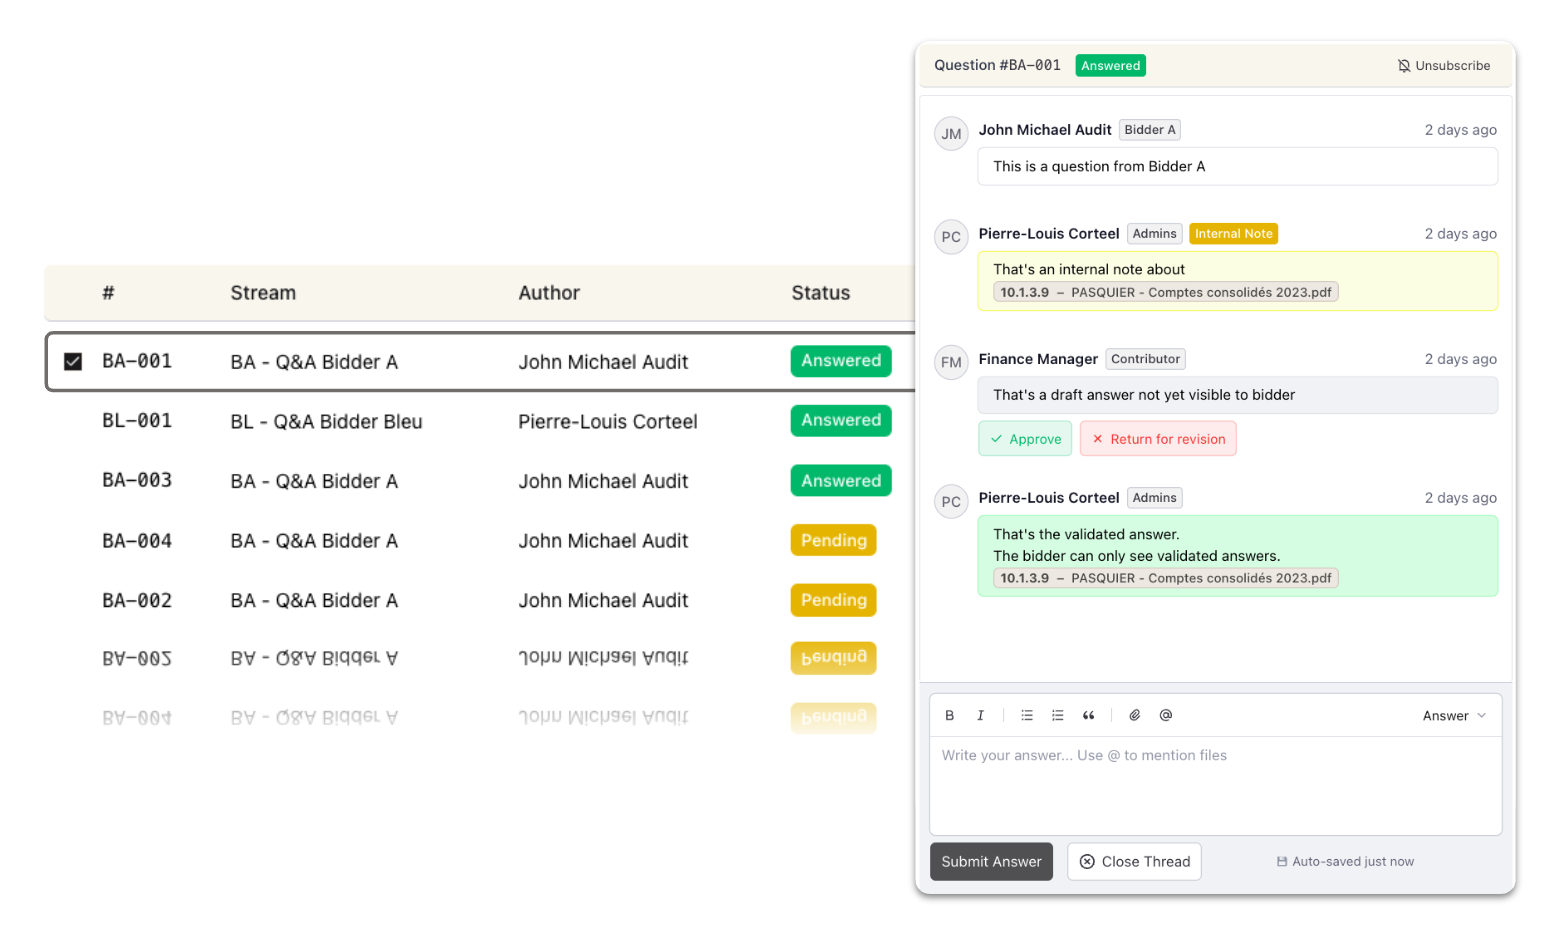
Task: Sort by the Status column header
Action: [x=820, y=293]
